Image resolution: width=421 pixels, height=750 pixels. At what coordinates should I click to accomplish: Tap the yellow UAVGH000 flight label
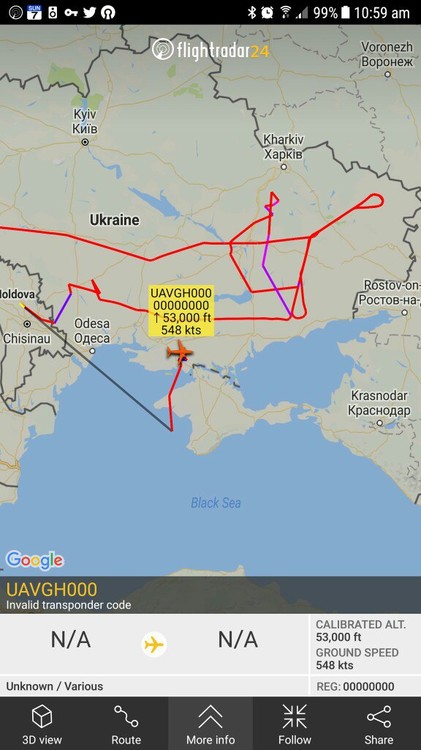tap(181, 311)
